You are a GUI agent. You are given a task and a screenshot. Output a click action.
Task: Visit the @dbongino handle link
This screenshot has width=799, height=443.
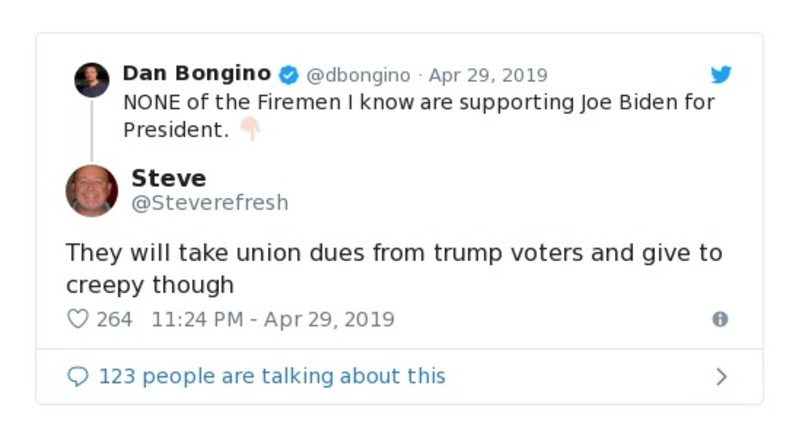pyautogui.click(x=358, y=75)
